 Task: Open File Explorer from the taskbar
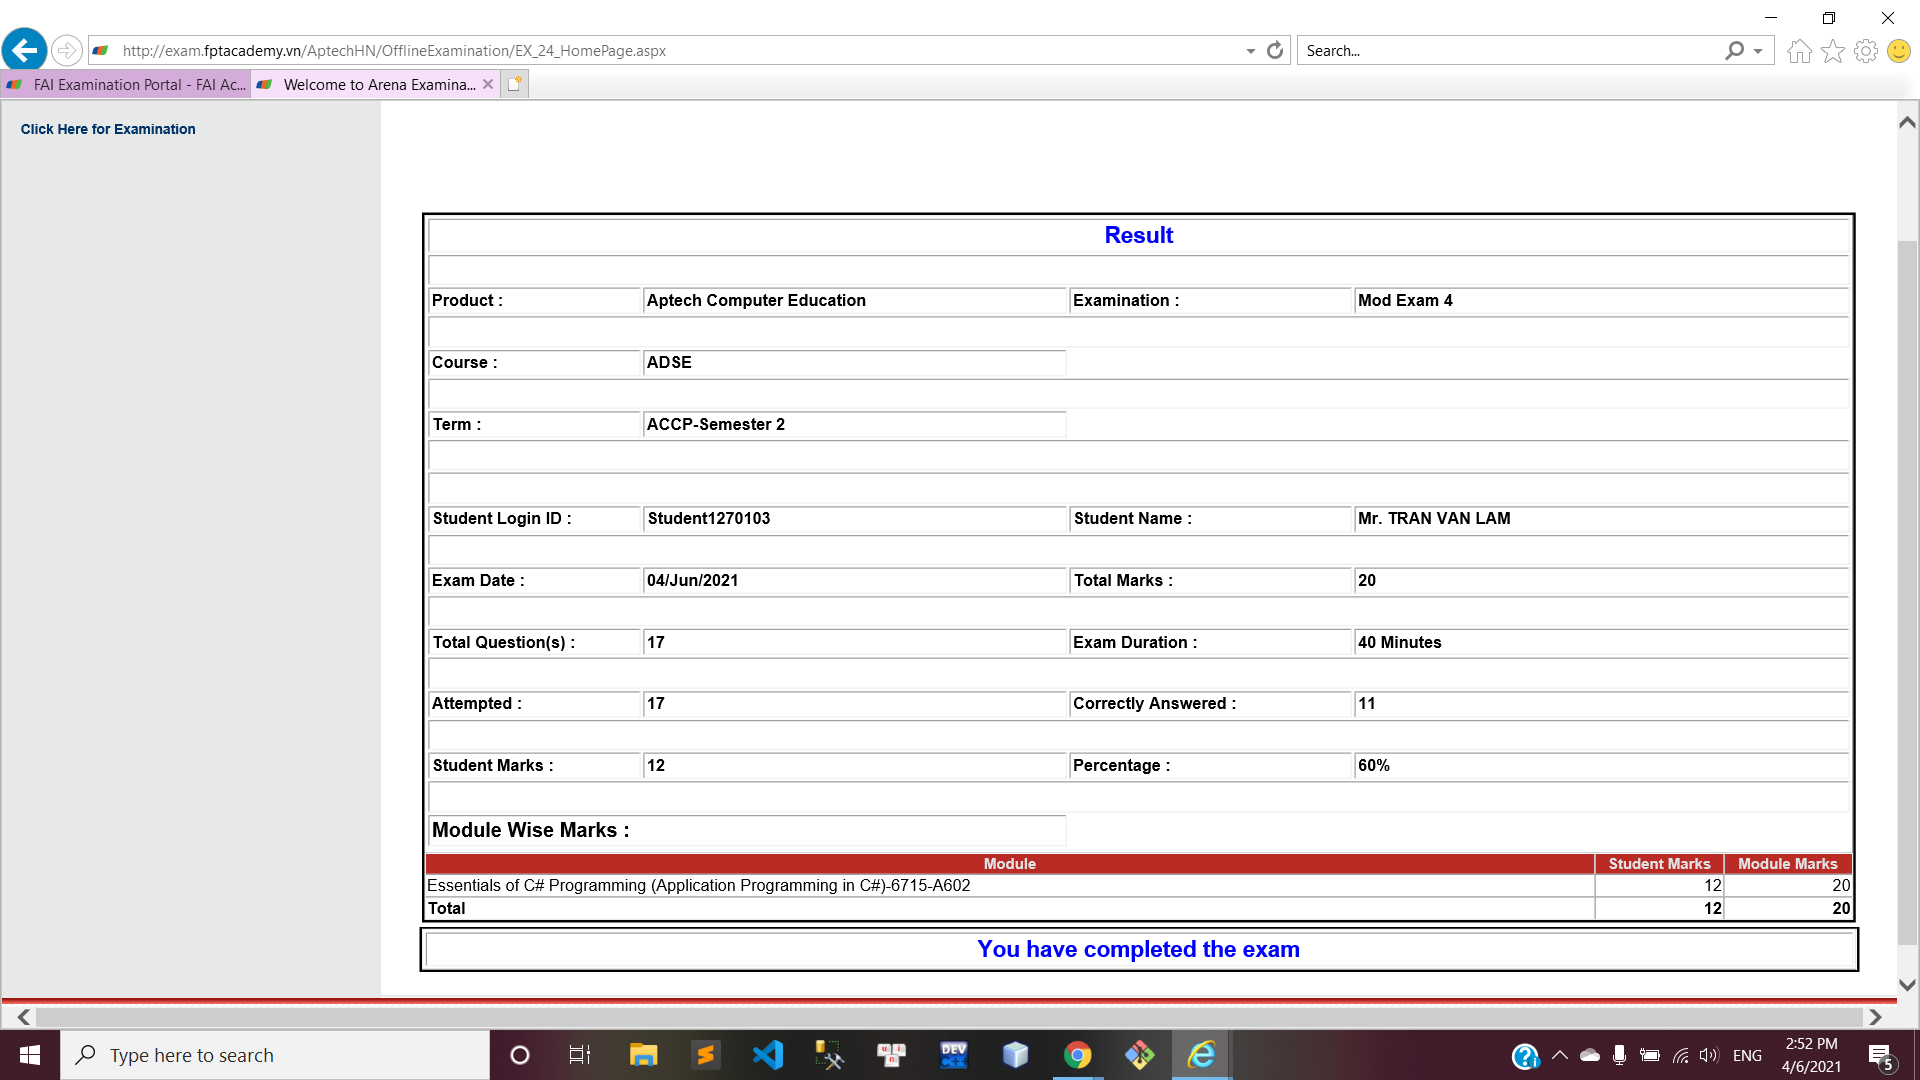pos(643,1055)
